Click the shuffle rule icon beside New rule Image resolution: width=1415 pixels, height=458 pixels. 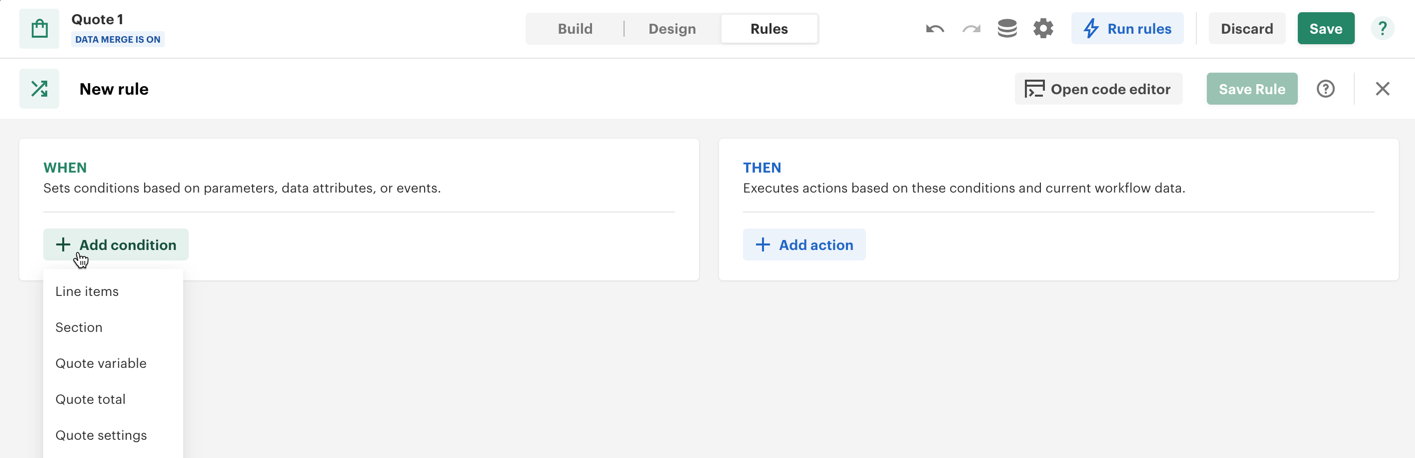tap(39, 89)
